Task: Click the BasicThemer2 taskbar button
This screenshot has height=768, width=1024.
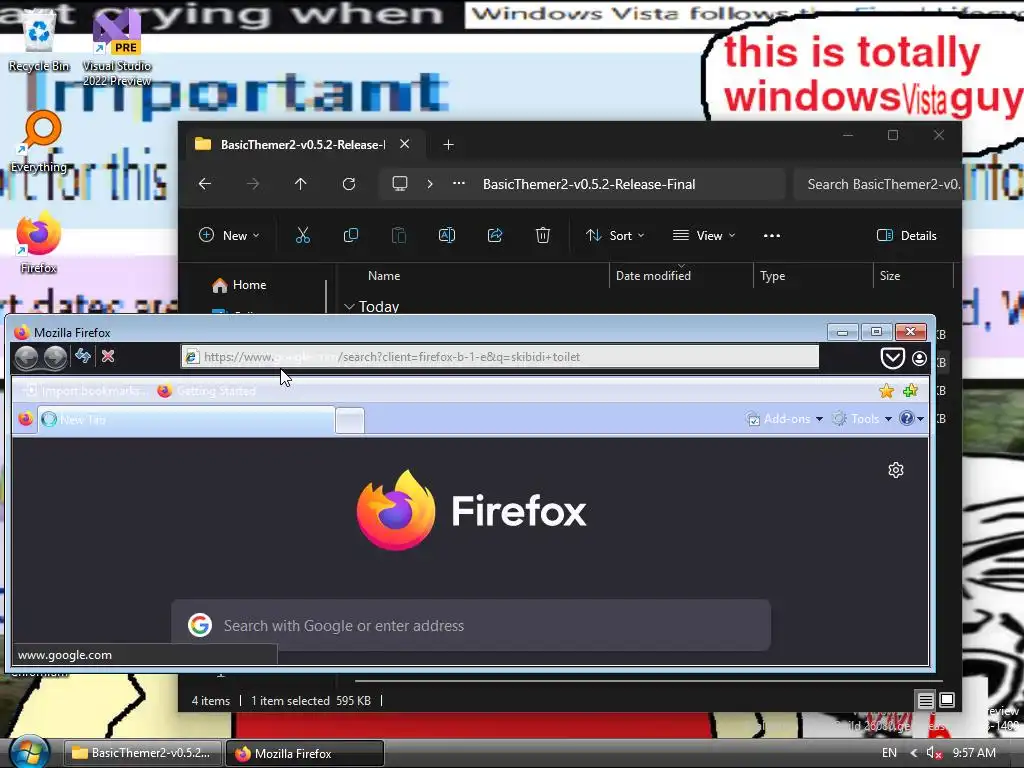Action: (x=142, y=753)
